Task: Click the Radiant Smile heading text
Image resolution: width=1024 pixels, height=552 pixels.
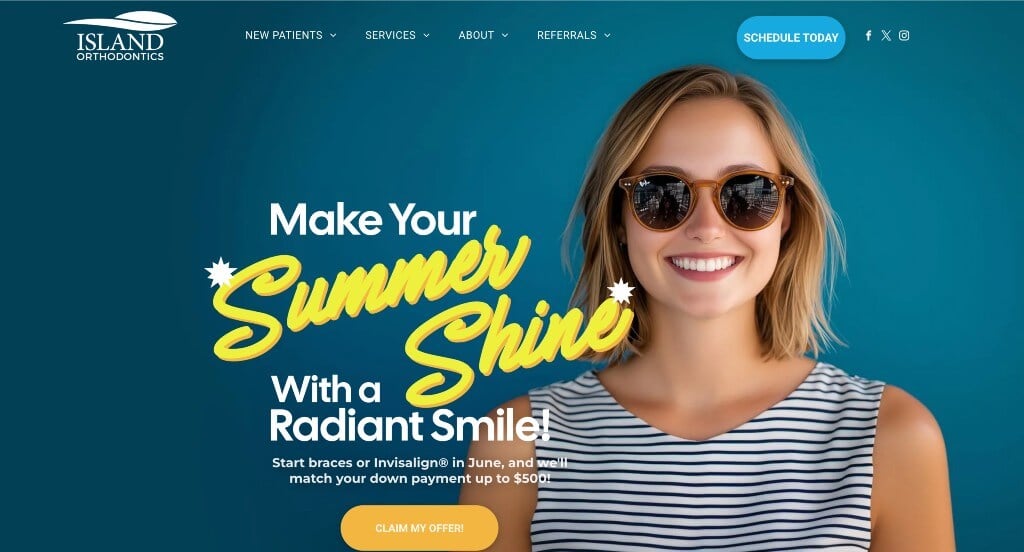Action: pyautogui.click(x=409, y=425)
